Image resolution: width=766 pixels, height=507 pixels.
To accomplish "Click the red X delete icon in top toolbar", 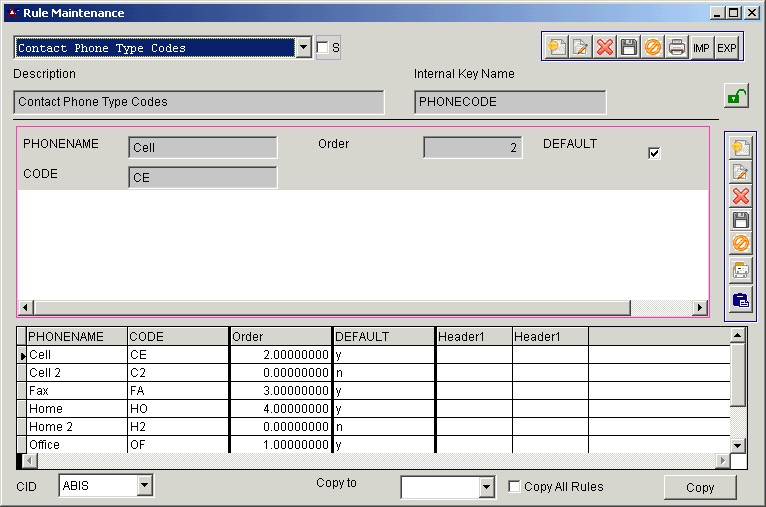I will (x=605, y=47).
